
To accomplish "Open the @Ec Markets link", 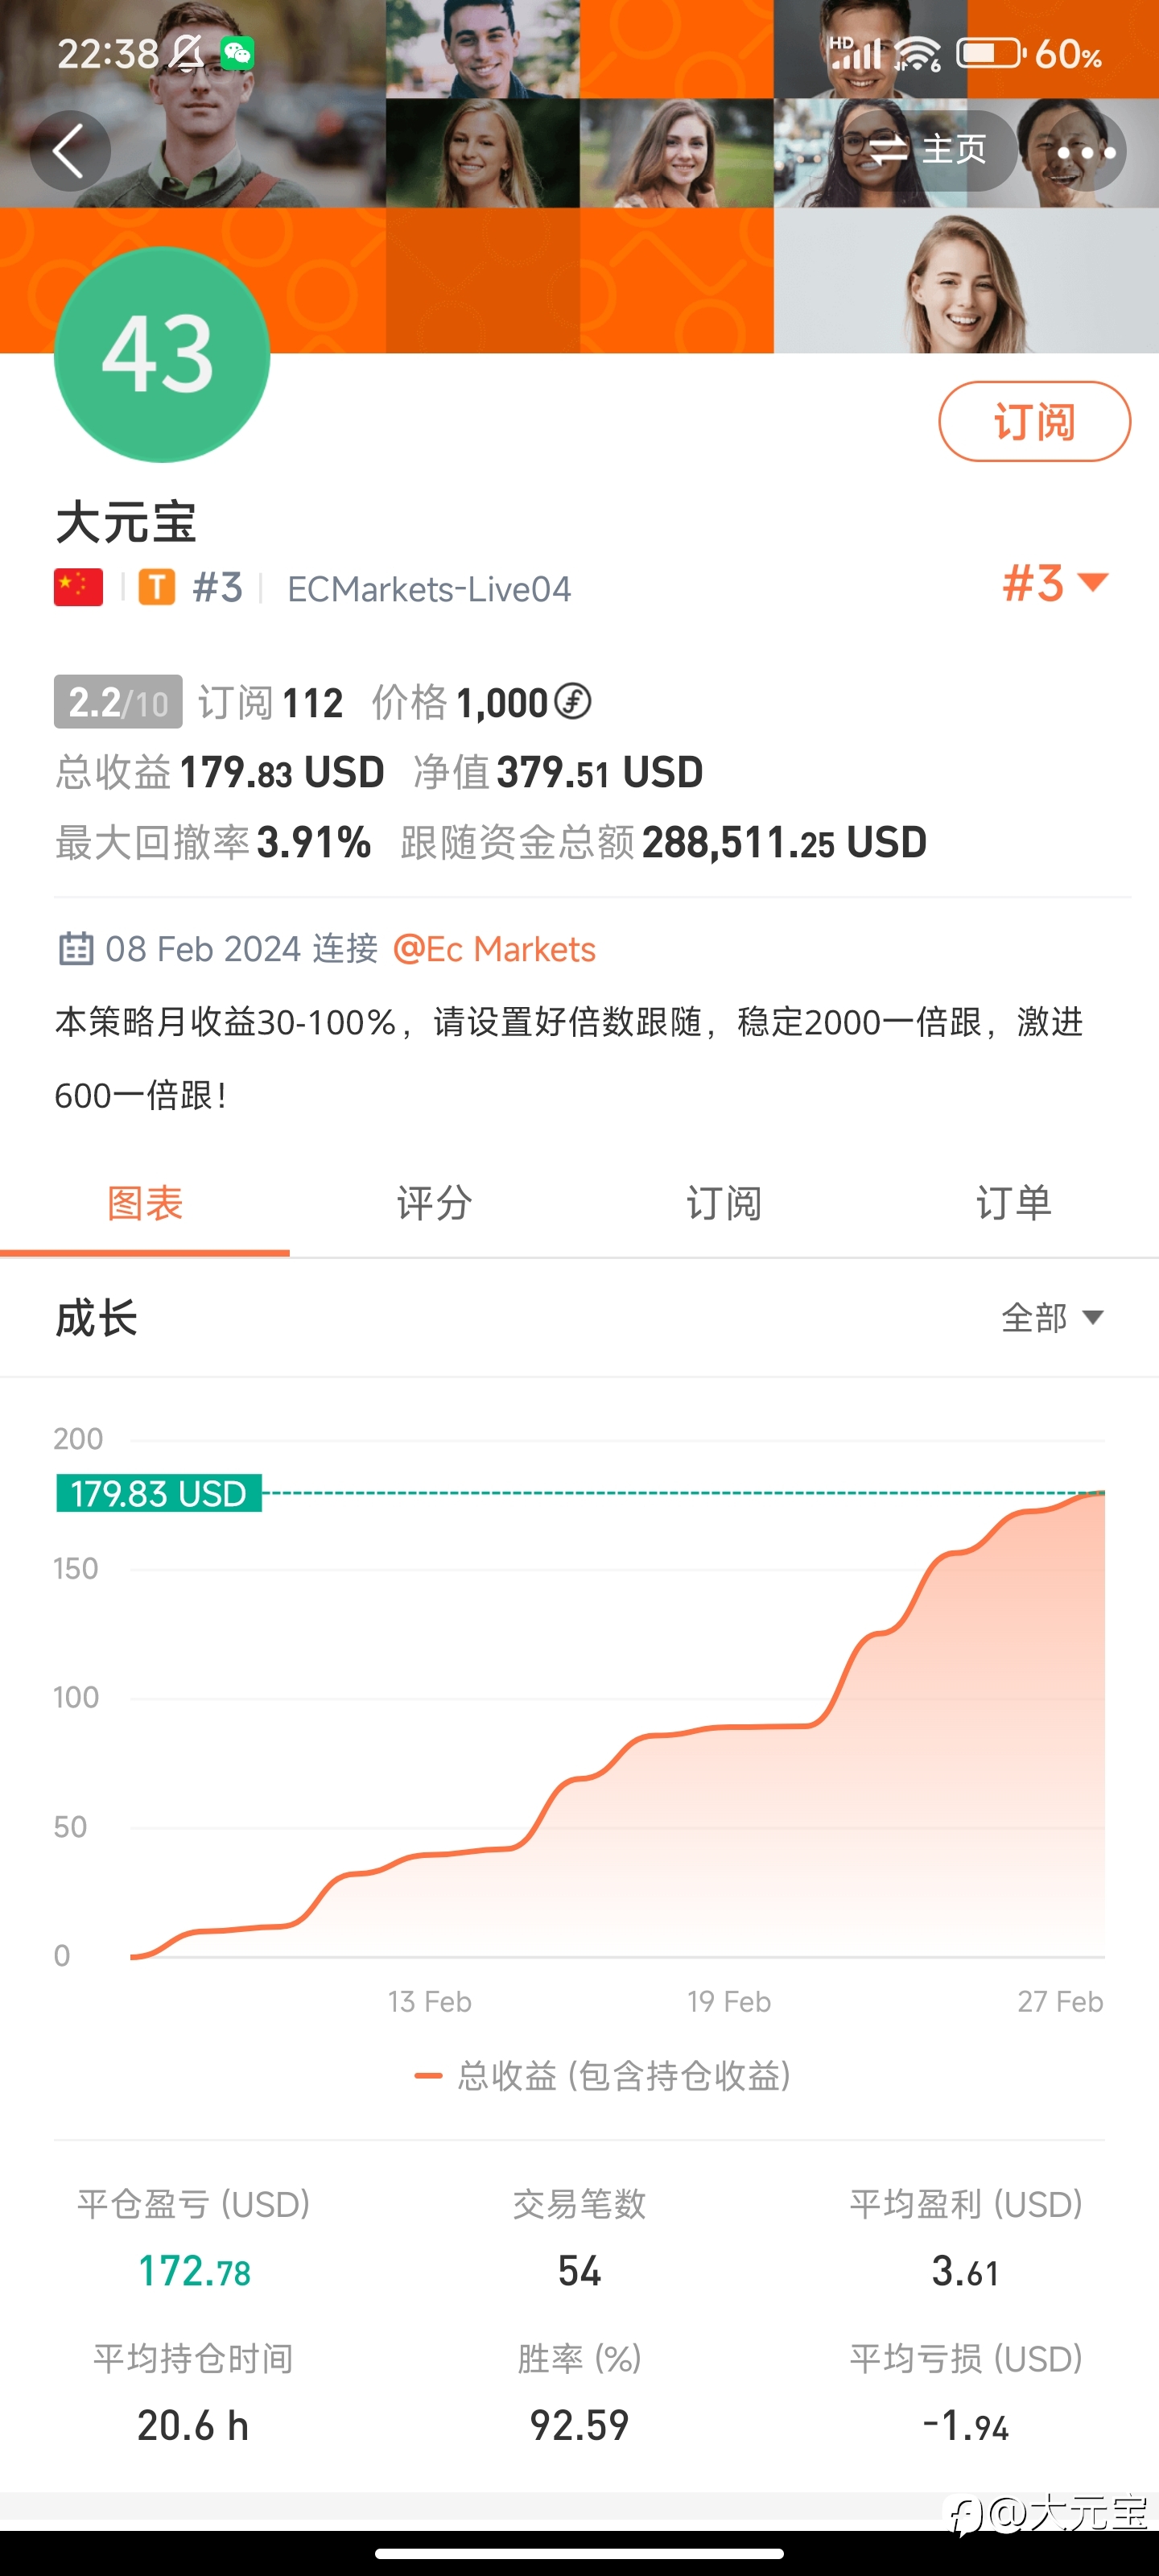I will (495, 949).
